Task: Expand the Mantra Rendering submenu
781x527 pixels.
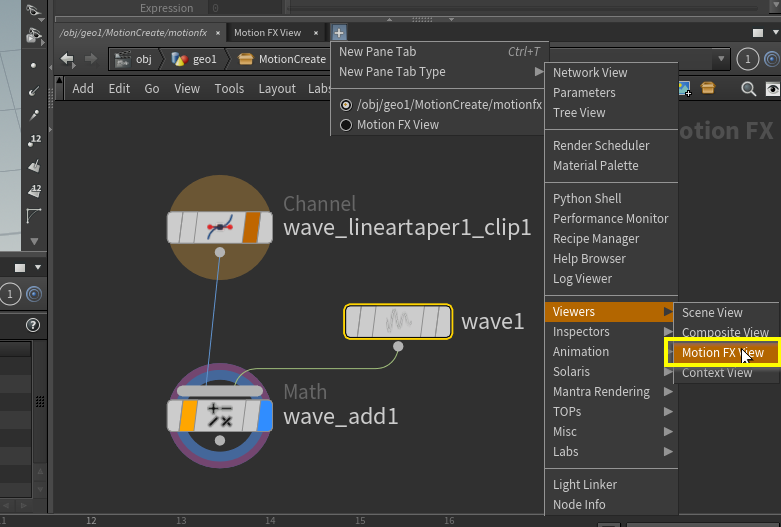Action: point(611,392)
